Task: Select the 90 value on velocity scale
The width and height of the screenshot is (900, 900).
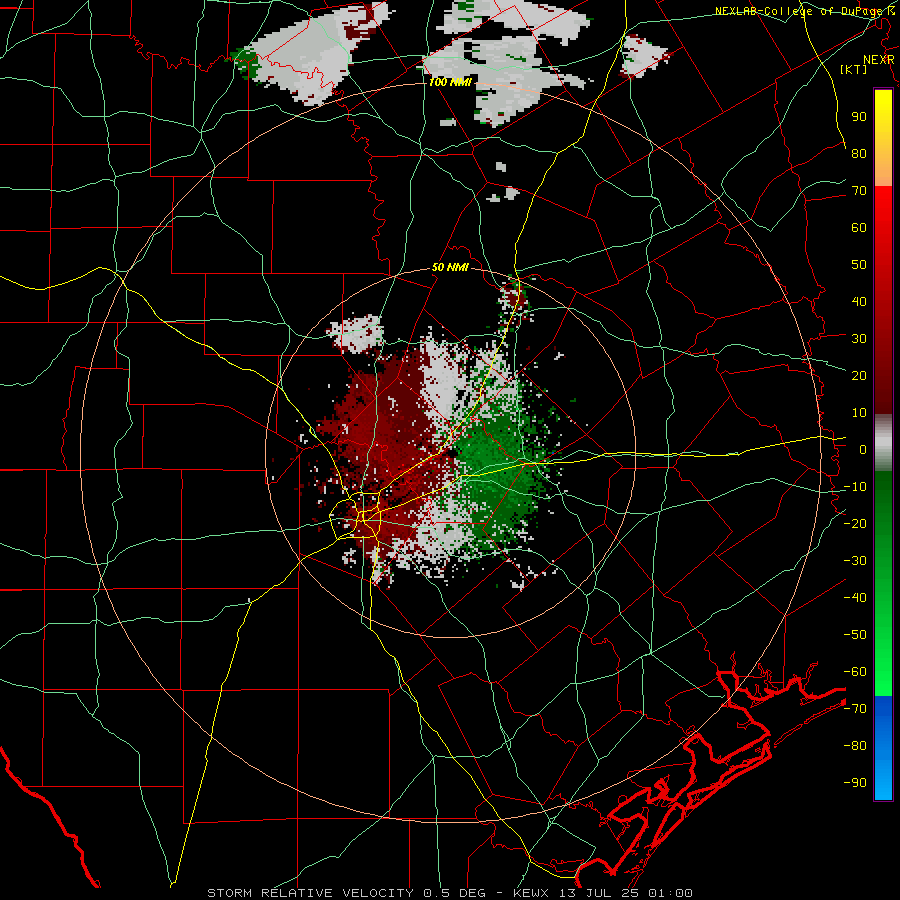Action: (x=859, y=117)
